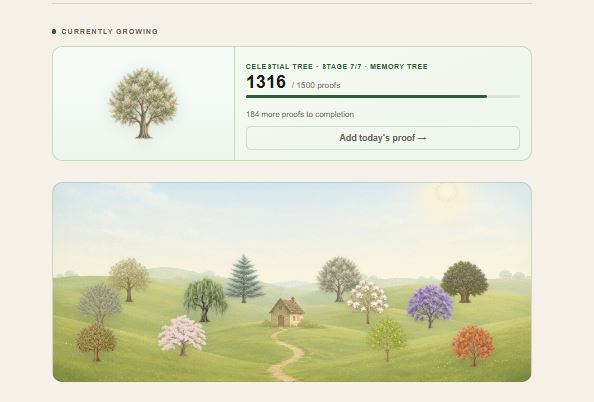The width and height of the screenshot is (594, 402).
Task: Select the dark green oak tree
Action: click(x=464, y=281)
